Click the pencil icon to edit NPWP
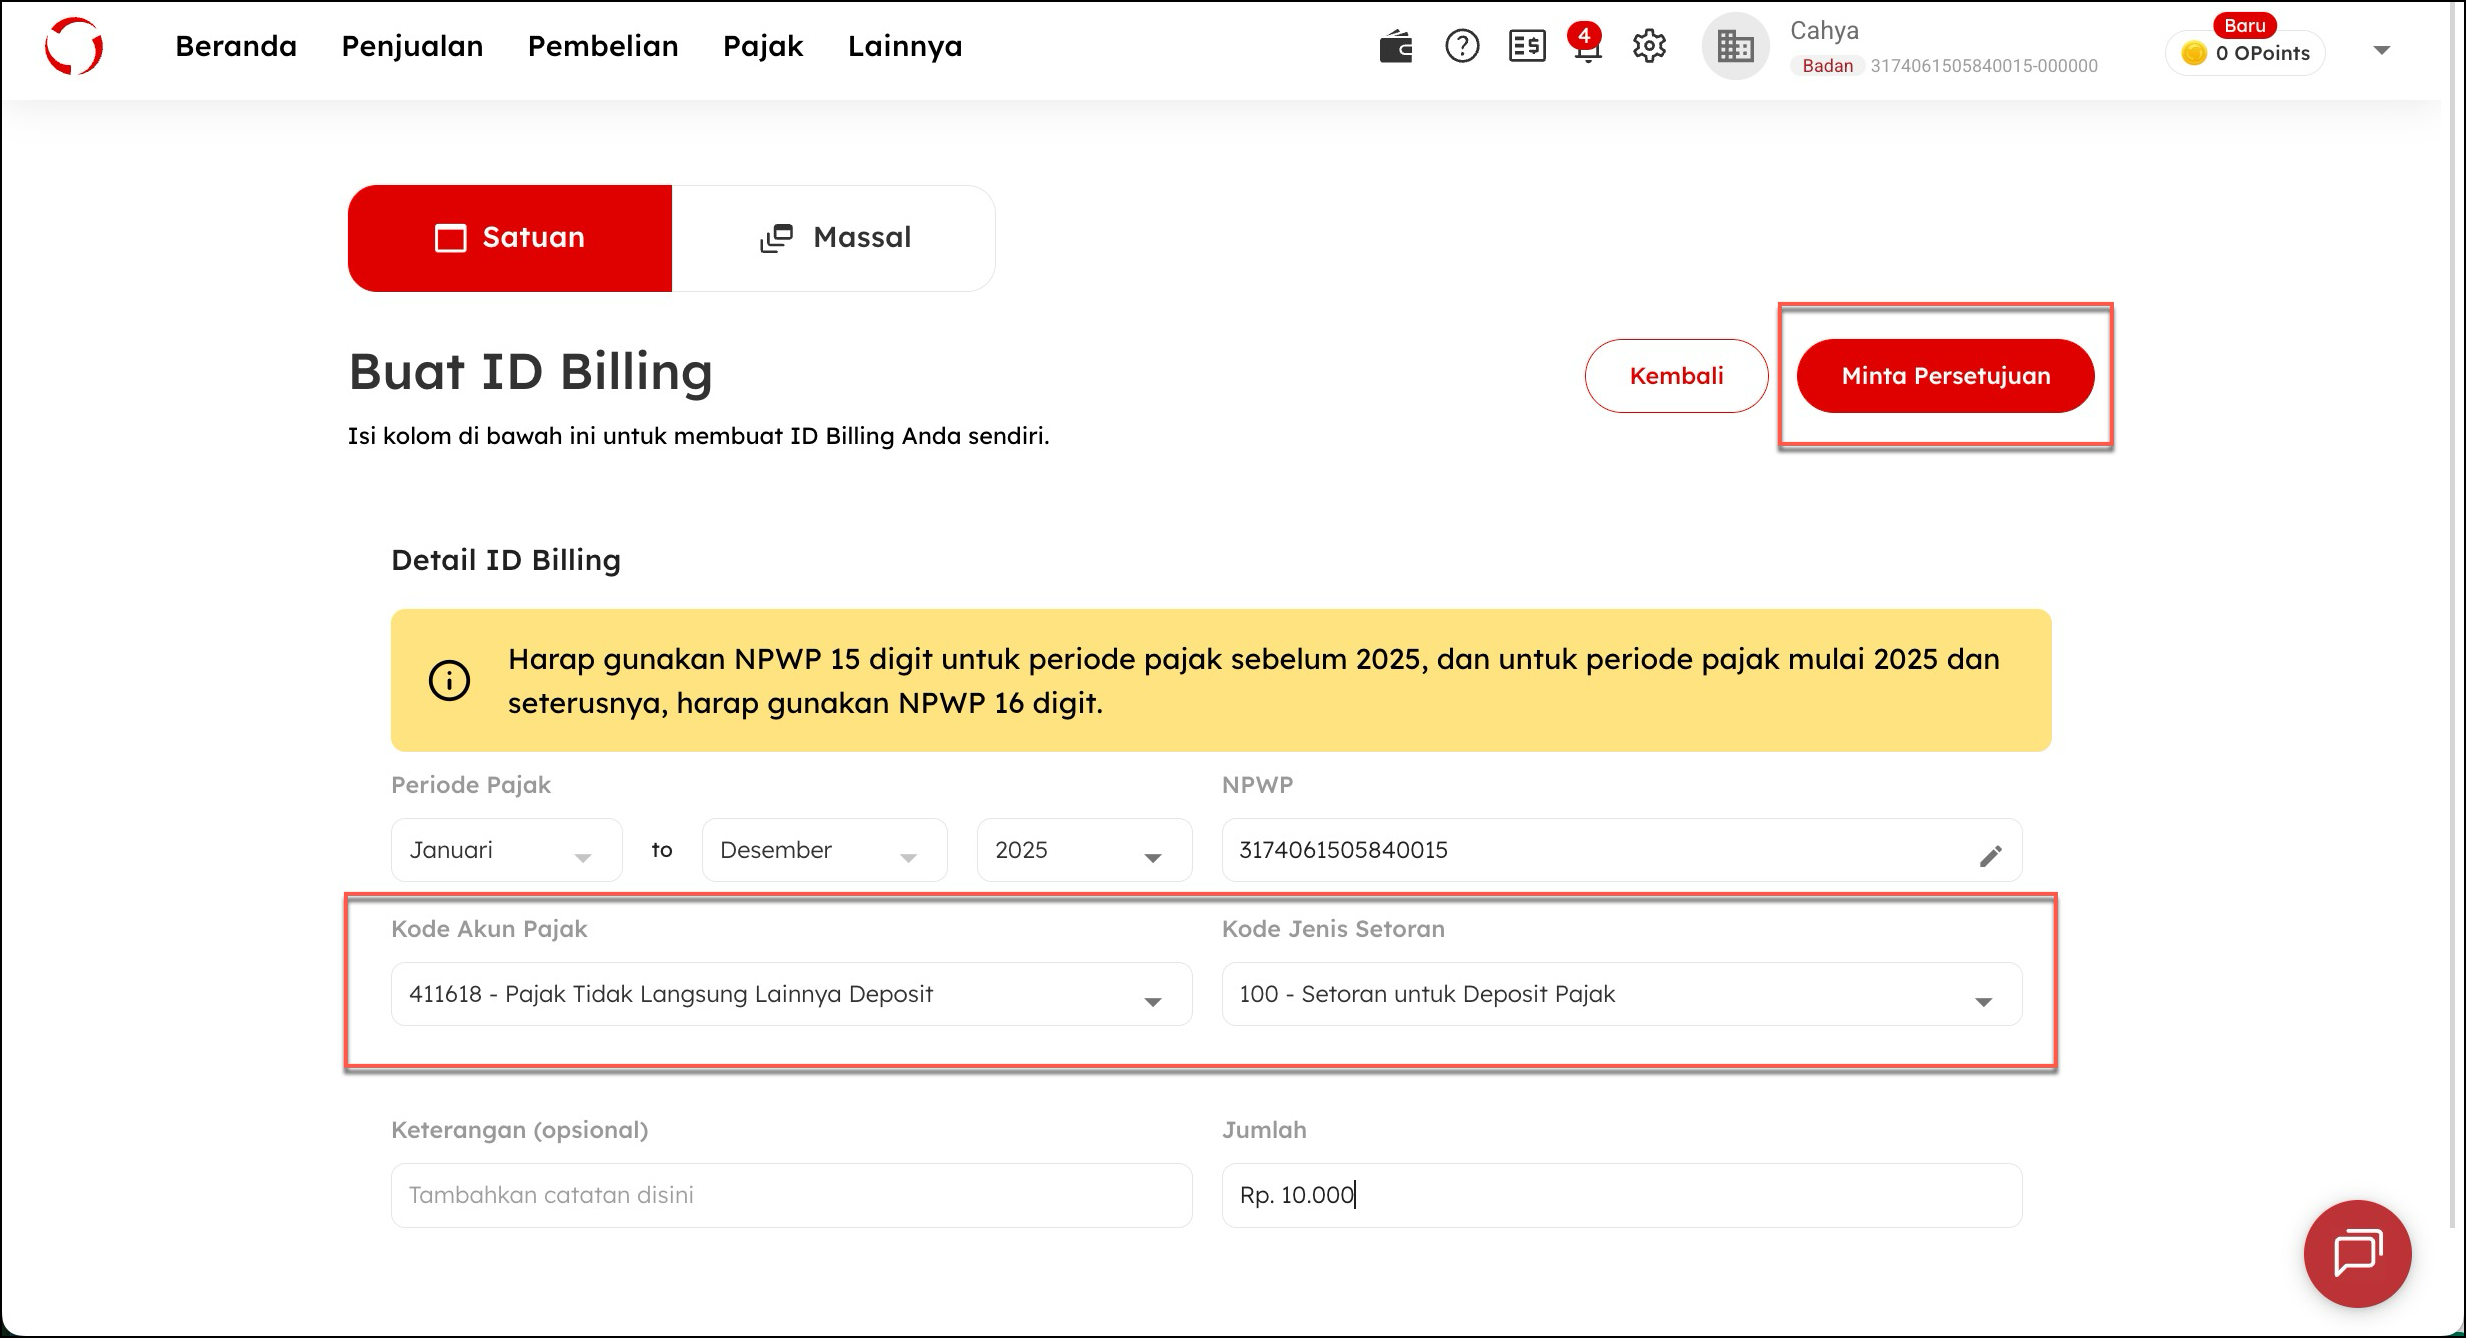 (x=1990, y=856)
